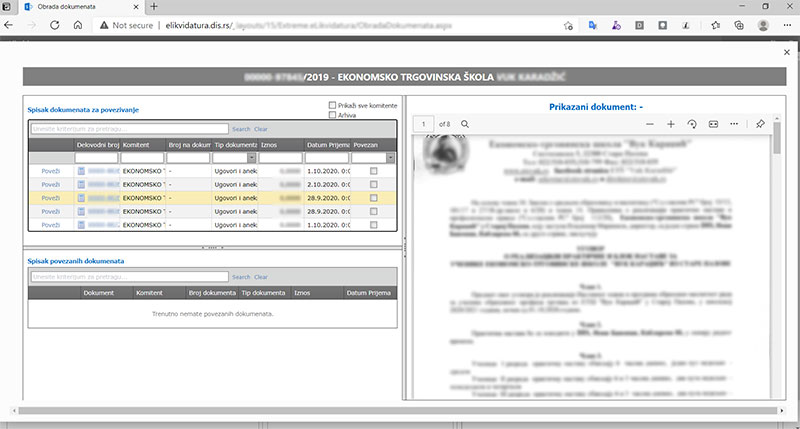Check the 'Arhiva' checkbox
800x429 pixels.
[333, 115]
